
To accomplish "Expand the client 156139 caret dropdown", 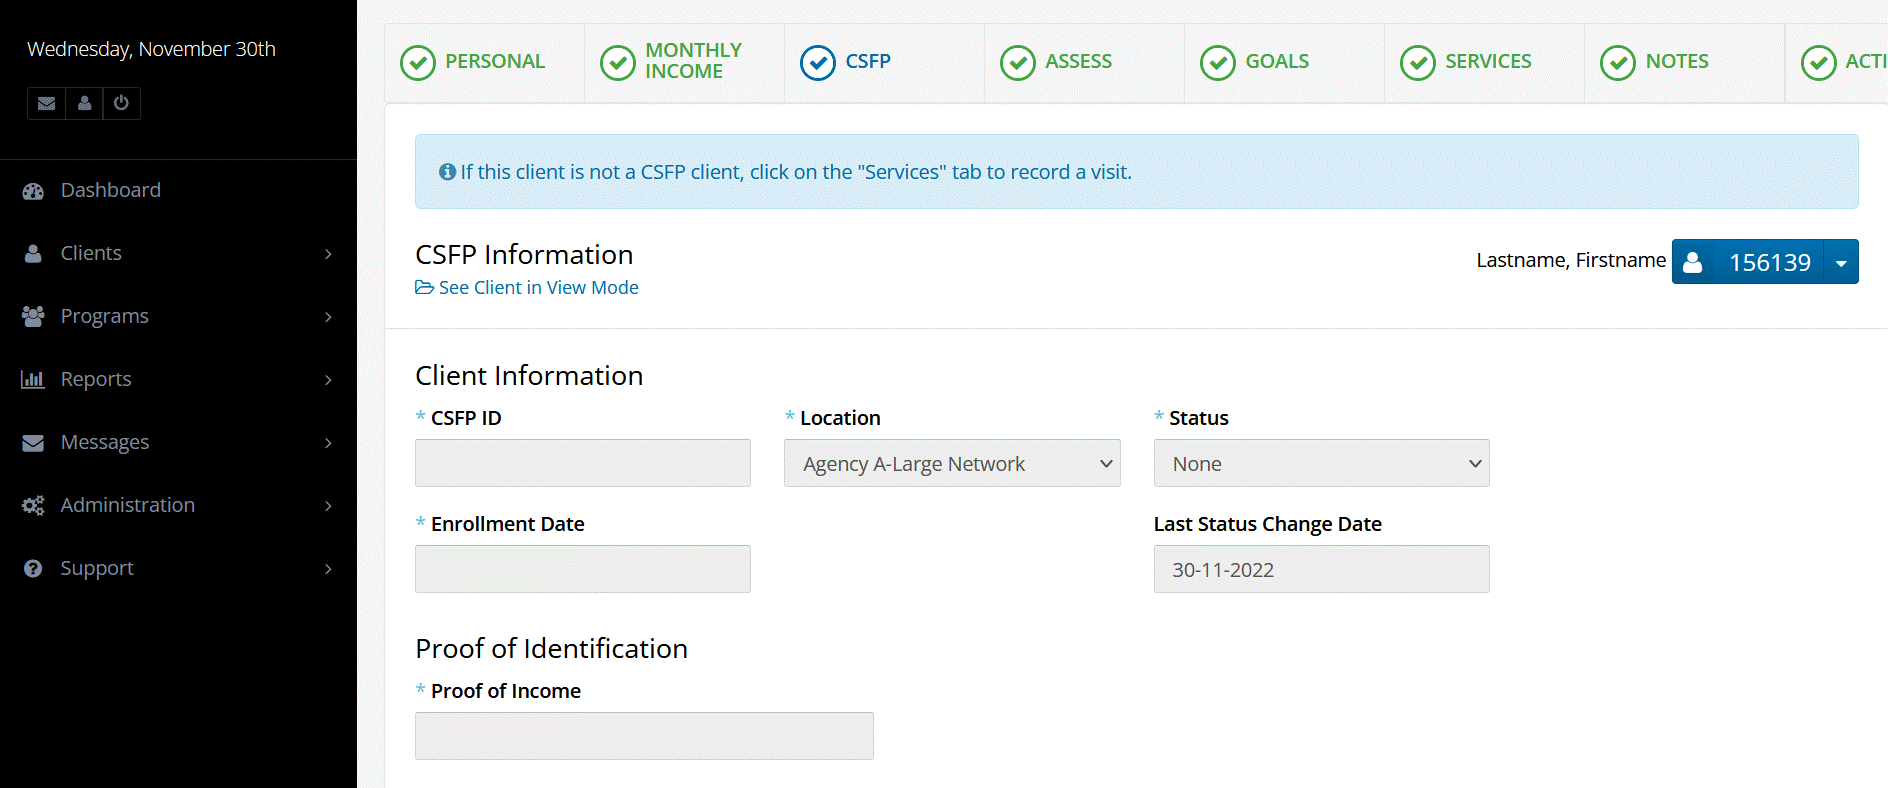I will (1841, 262).
